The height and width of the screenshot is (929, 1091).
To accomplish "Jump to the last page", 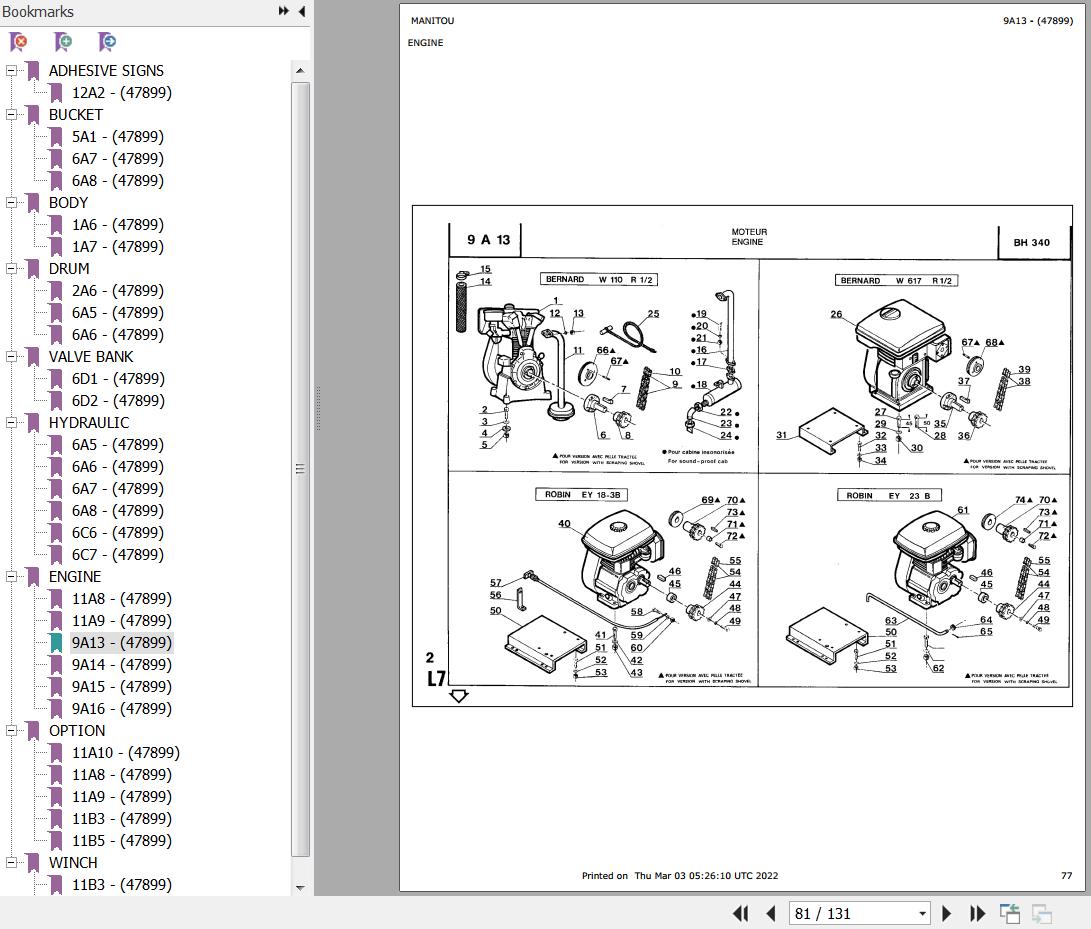I will point(978,913).
